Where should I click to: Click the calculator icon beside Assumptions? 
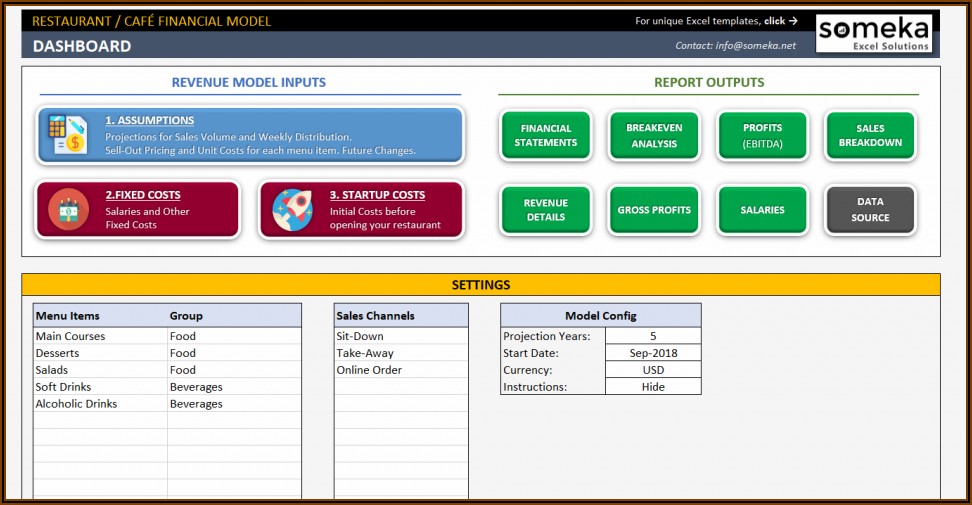tap(68, 135)
